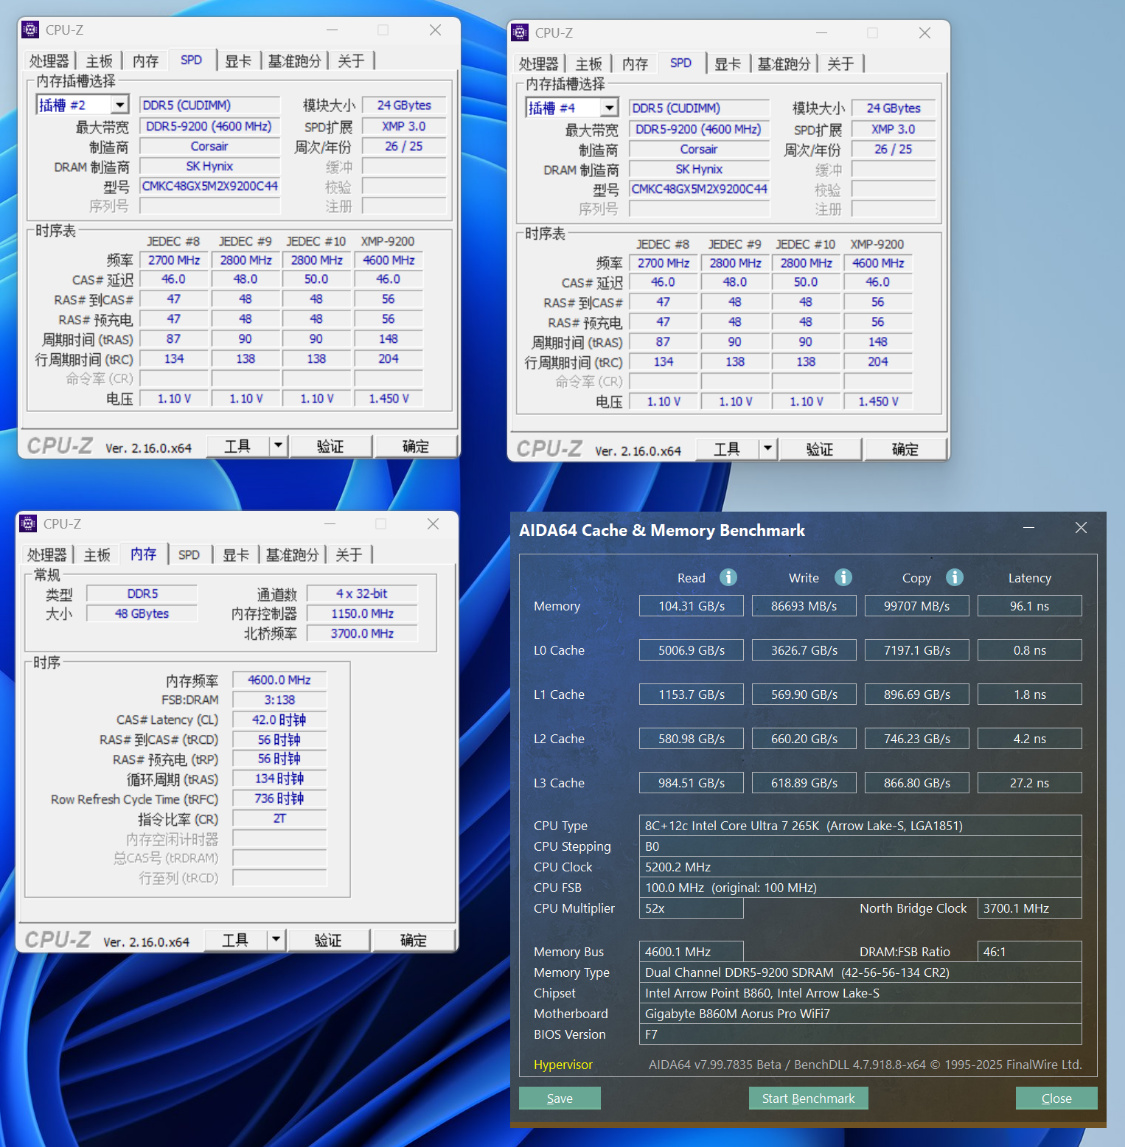1125x1147 pixels.
Task: Click 1.450 V XMP voltage in slot #4 window
Action: [x=878, y=402]
